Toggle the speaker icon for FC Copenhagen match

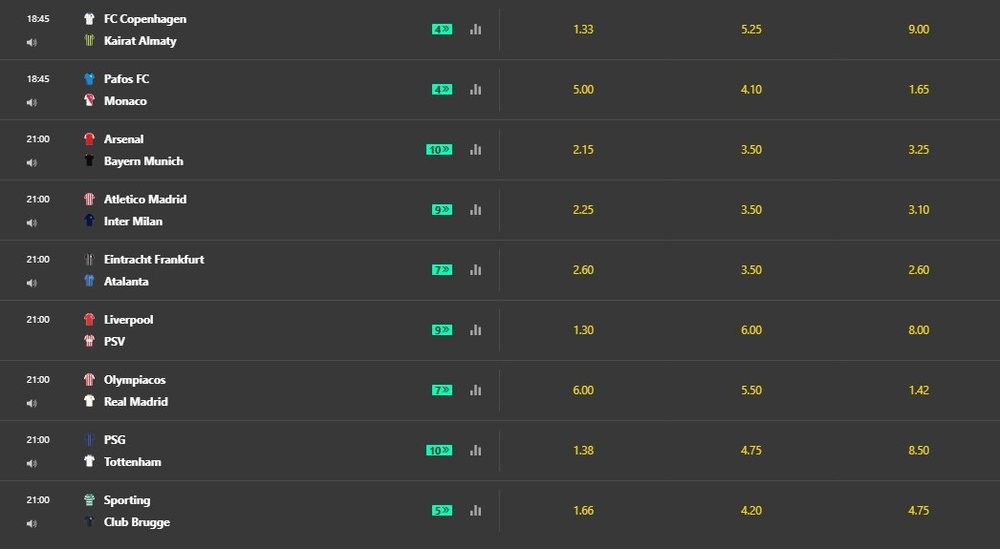point(32,42)
